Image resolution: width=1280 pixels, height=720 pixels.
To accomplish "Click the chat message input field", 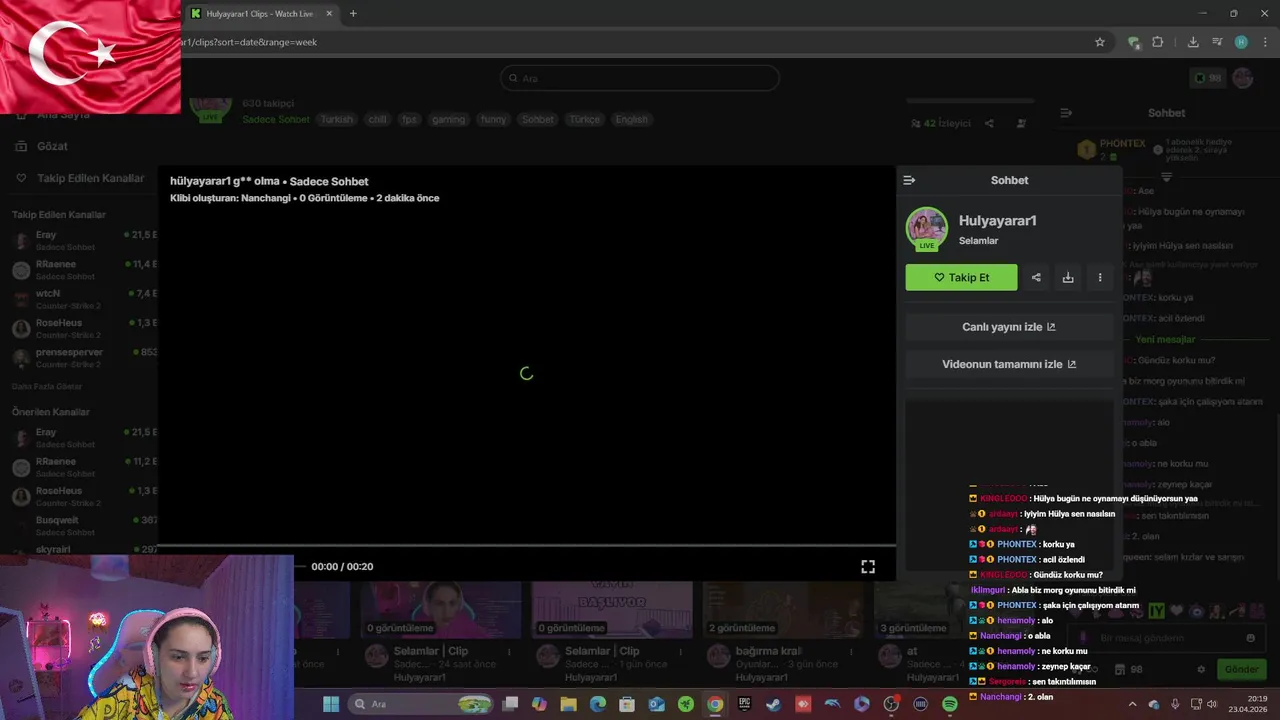I will coord(1167,638).
